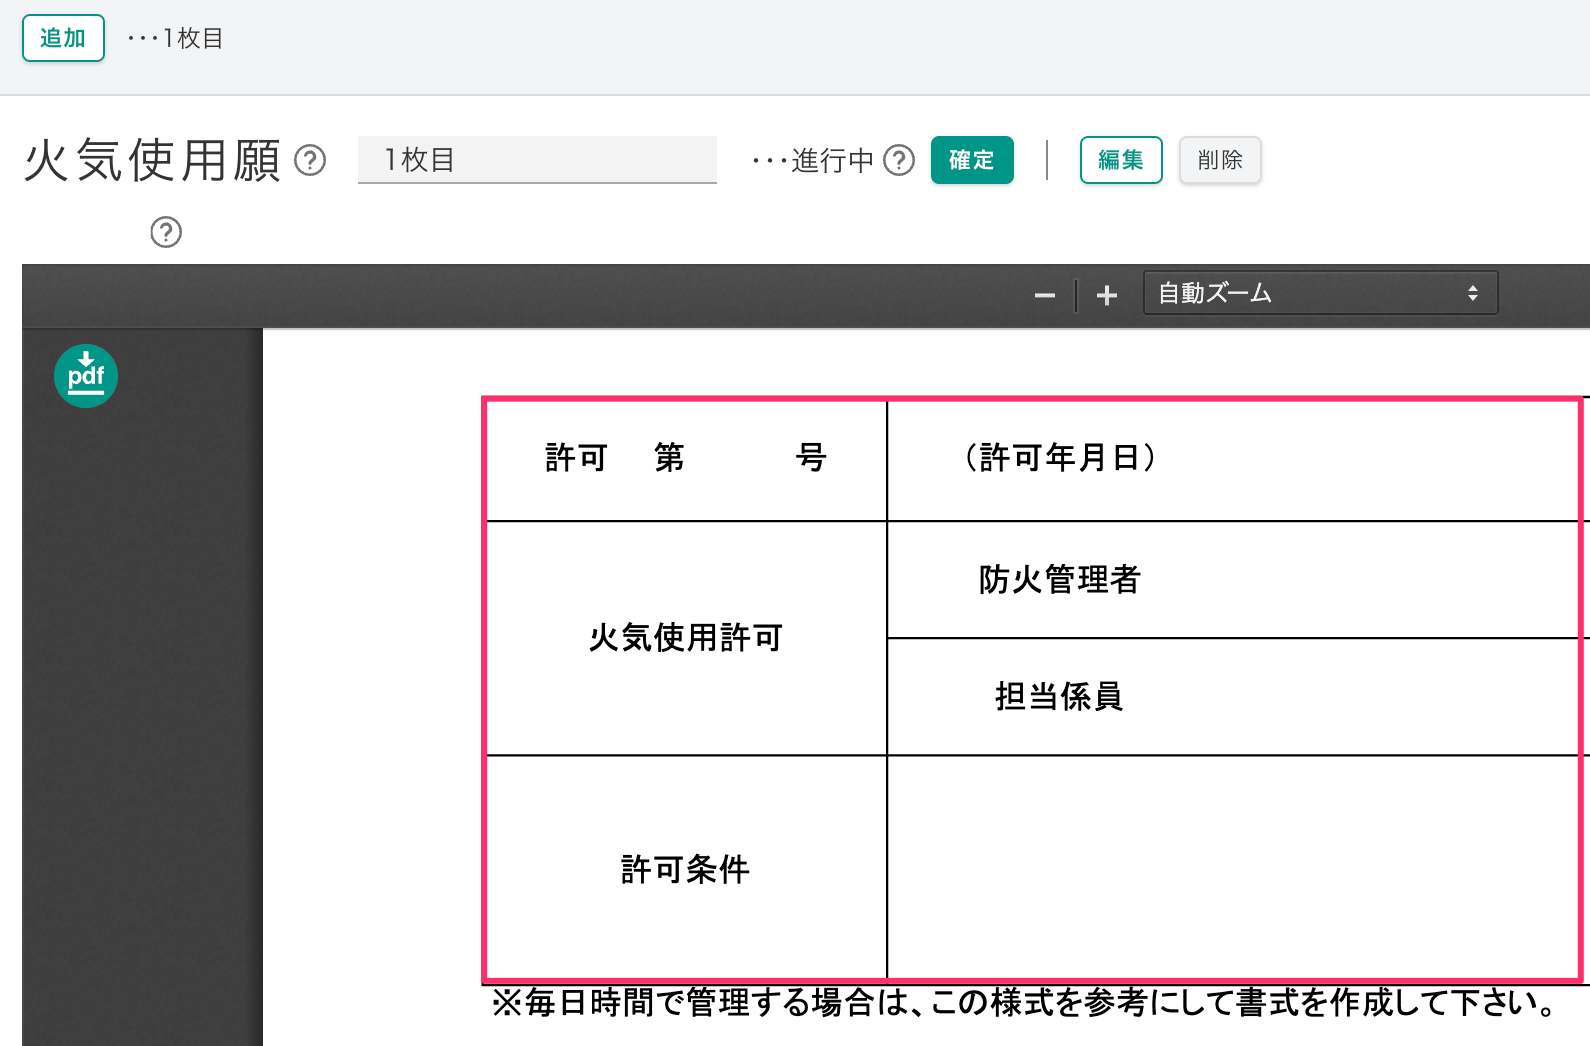
Task: Click the 編集 button
Action: (x=1120, y=160)
